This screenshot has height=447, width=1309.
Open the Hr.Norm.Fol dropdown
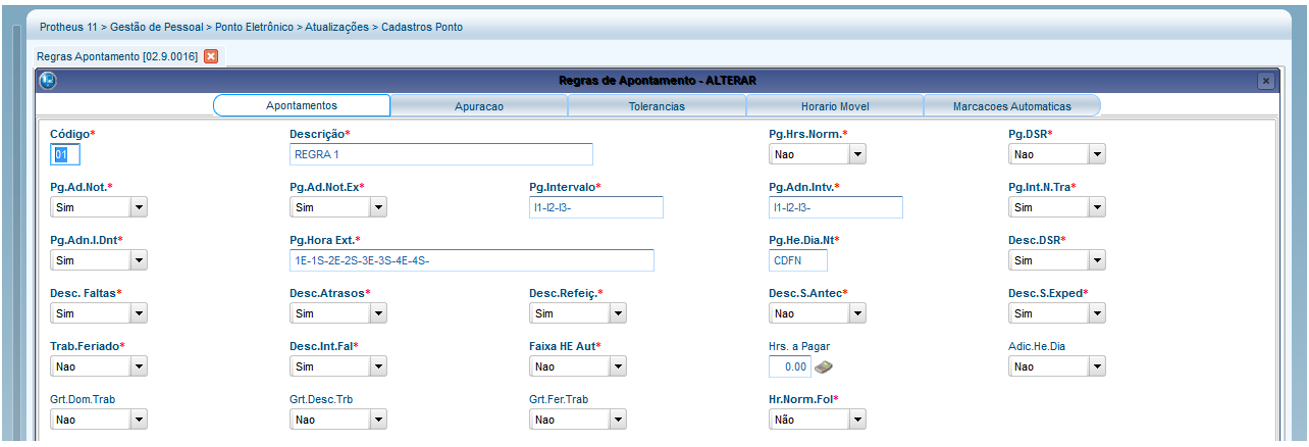857,420
